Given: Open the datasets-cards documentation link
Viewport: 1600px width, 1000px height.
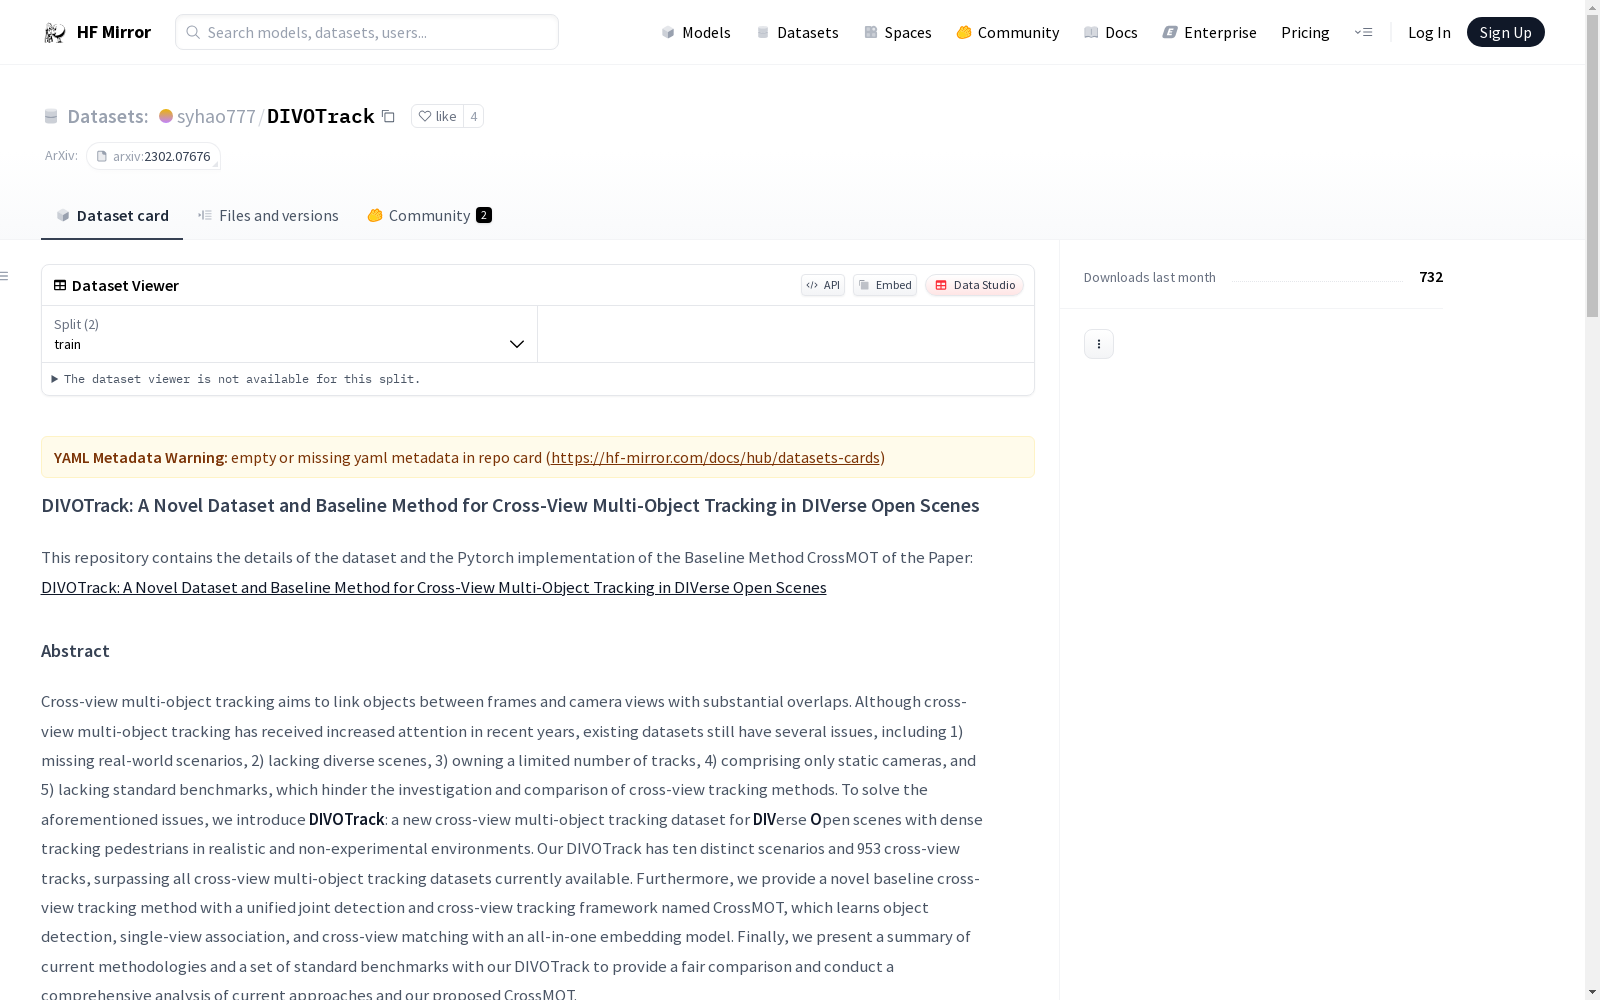Looking at the screenshot, I should (x=715, y=457).
